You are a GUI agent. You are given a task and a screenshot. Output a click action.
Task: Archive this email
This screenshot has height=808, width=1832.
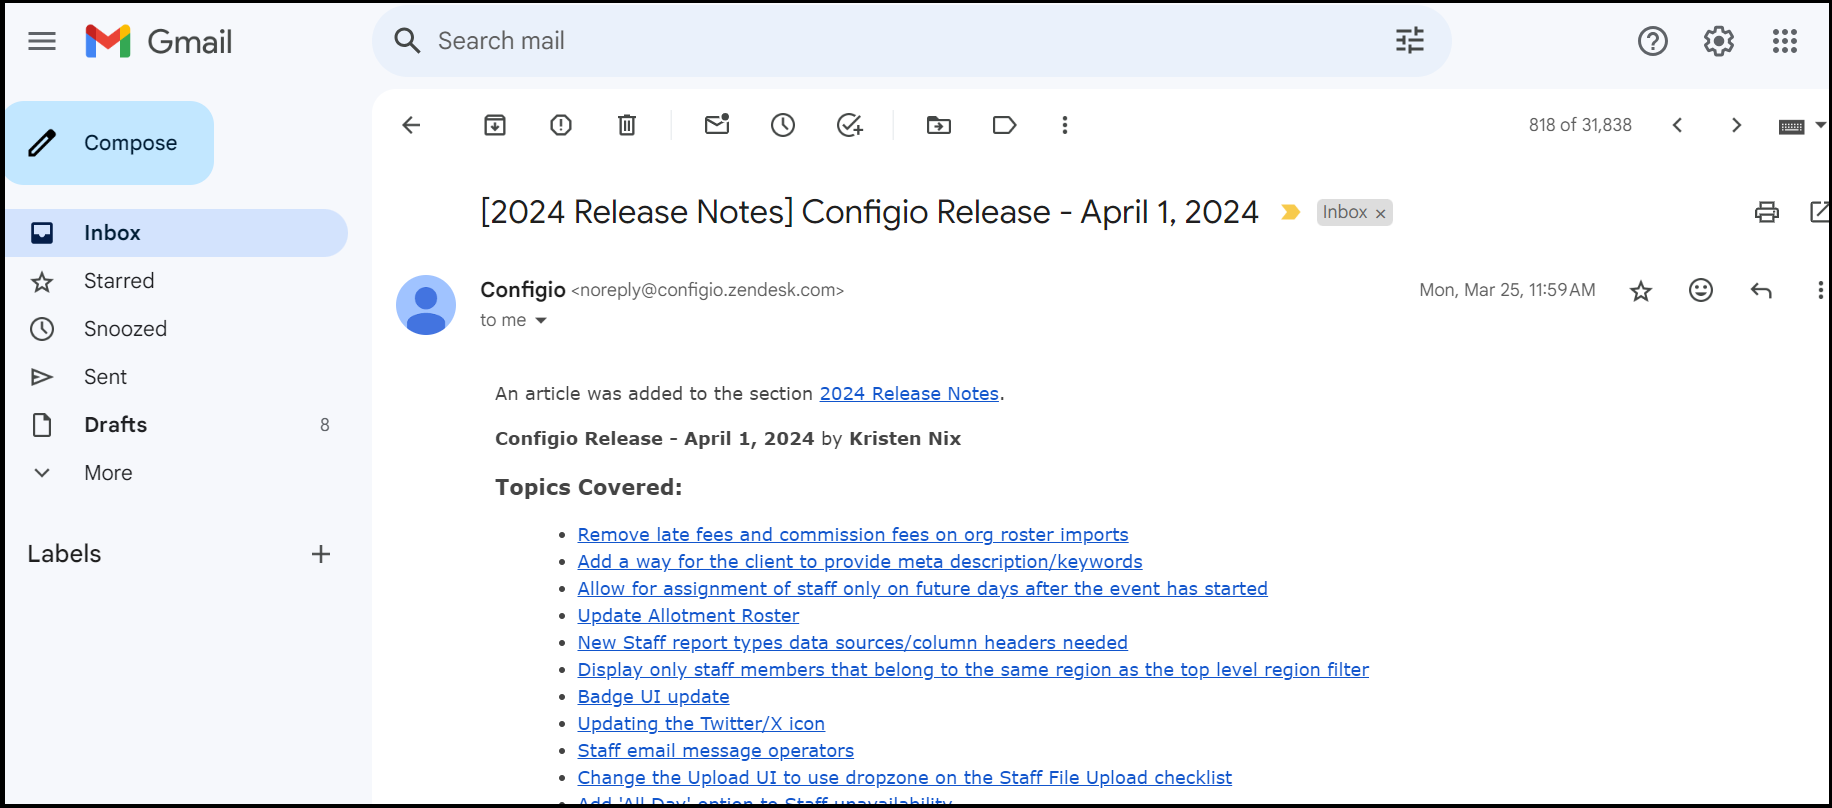click(x=495, y=125)
